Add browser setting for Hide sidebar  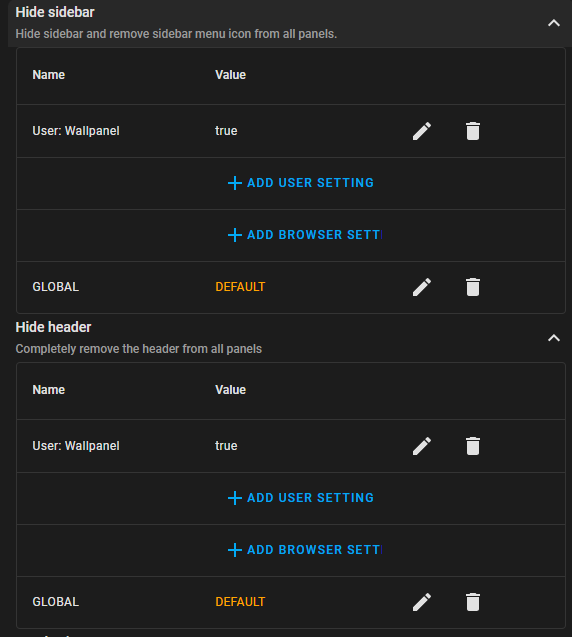coord(305,235)
